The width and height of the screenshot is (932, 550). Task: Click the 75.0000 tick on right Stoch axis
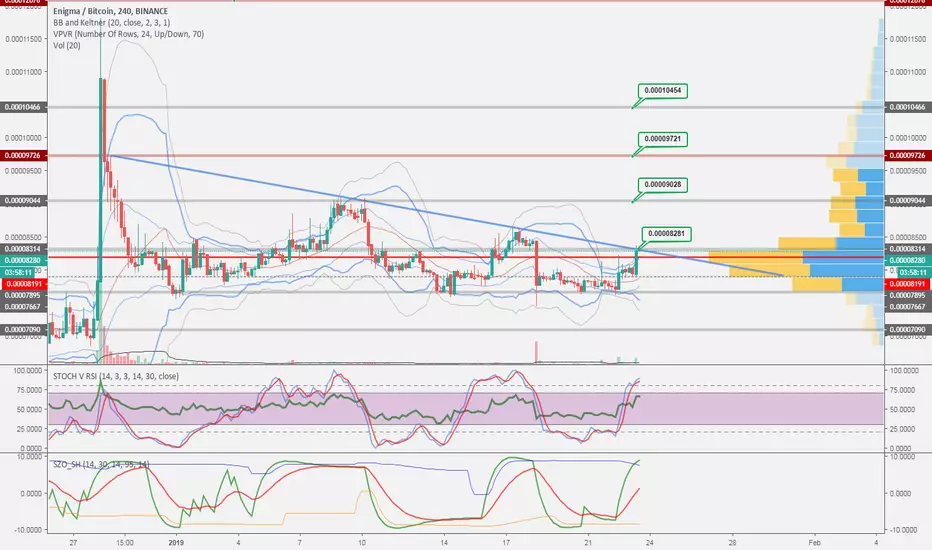click(x=901, y=390)
